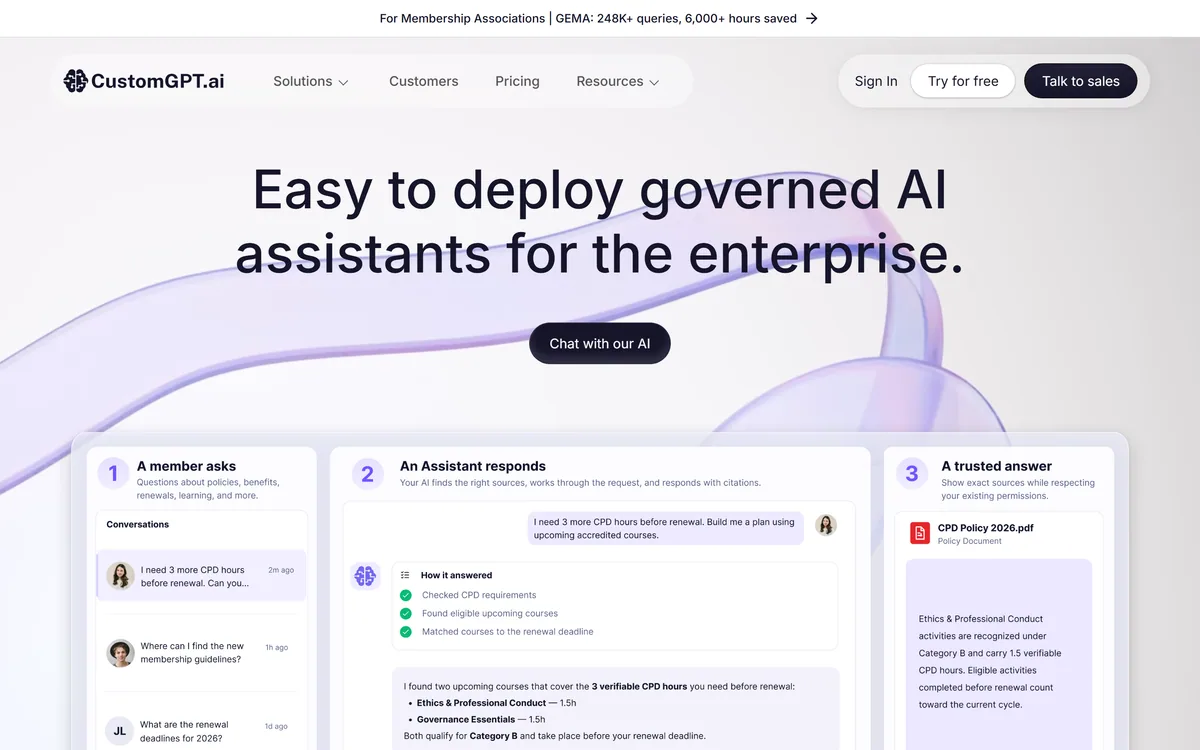Open the Resources nav item
This screenshot has width=1200, height=750.
[618, 81]
